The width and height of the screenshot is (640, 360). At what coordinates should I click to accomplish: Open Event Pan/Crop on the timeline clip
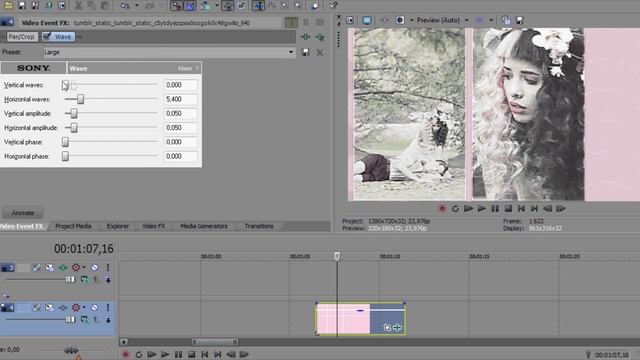pyautogui.click(x=387, y=327)
